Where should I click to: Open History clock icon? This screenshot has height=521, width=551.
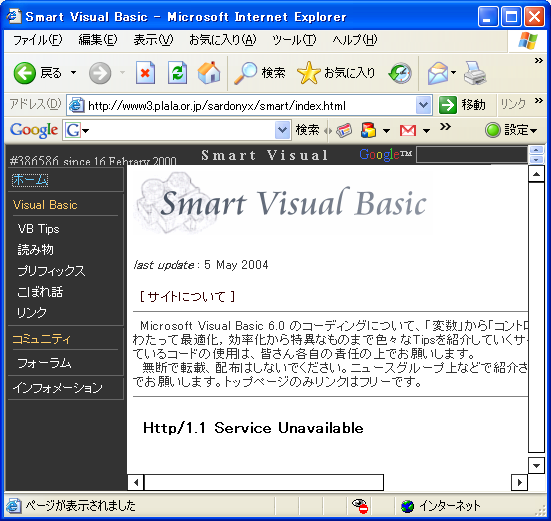(400, 73)
